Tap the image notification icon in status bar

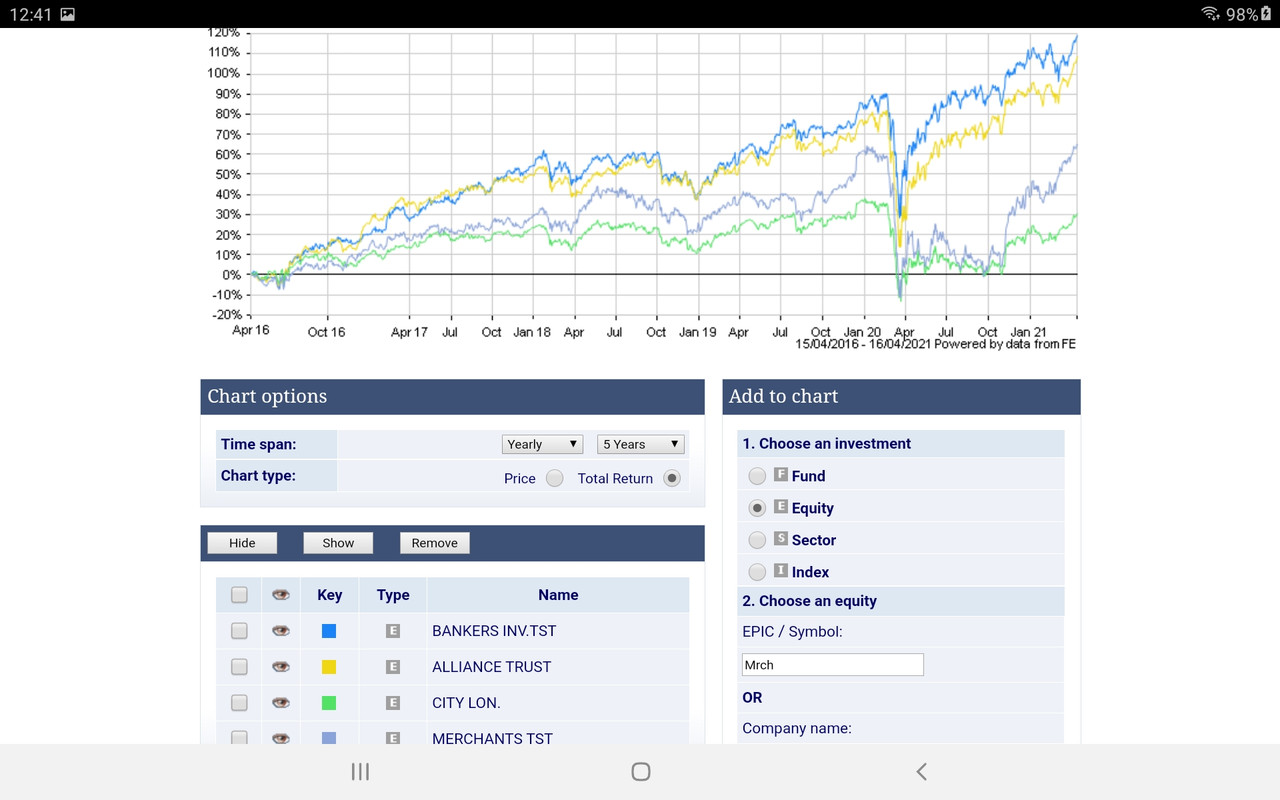(x=67, y=14)
